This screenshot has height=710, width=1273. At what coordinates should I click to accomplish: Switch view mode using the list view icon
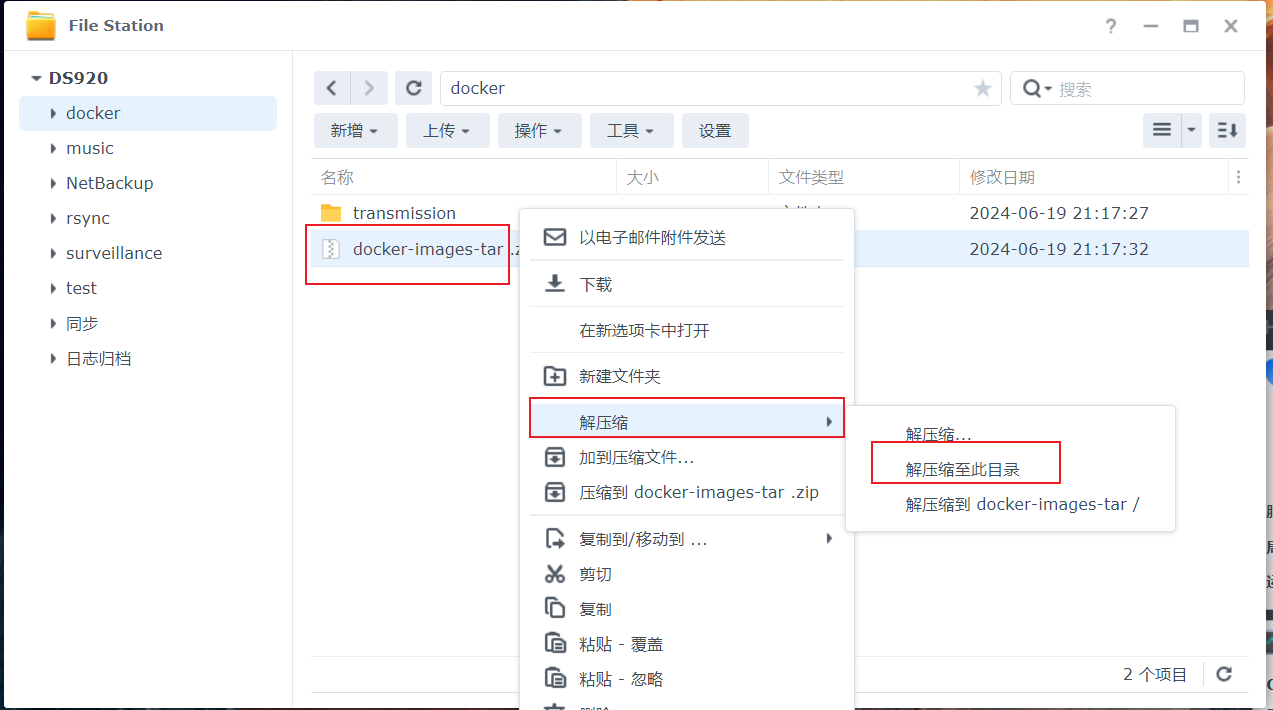coord(1161,129)
